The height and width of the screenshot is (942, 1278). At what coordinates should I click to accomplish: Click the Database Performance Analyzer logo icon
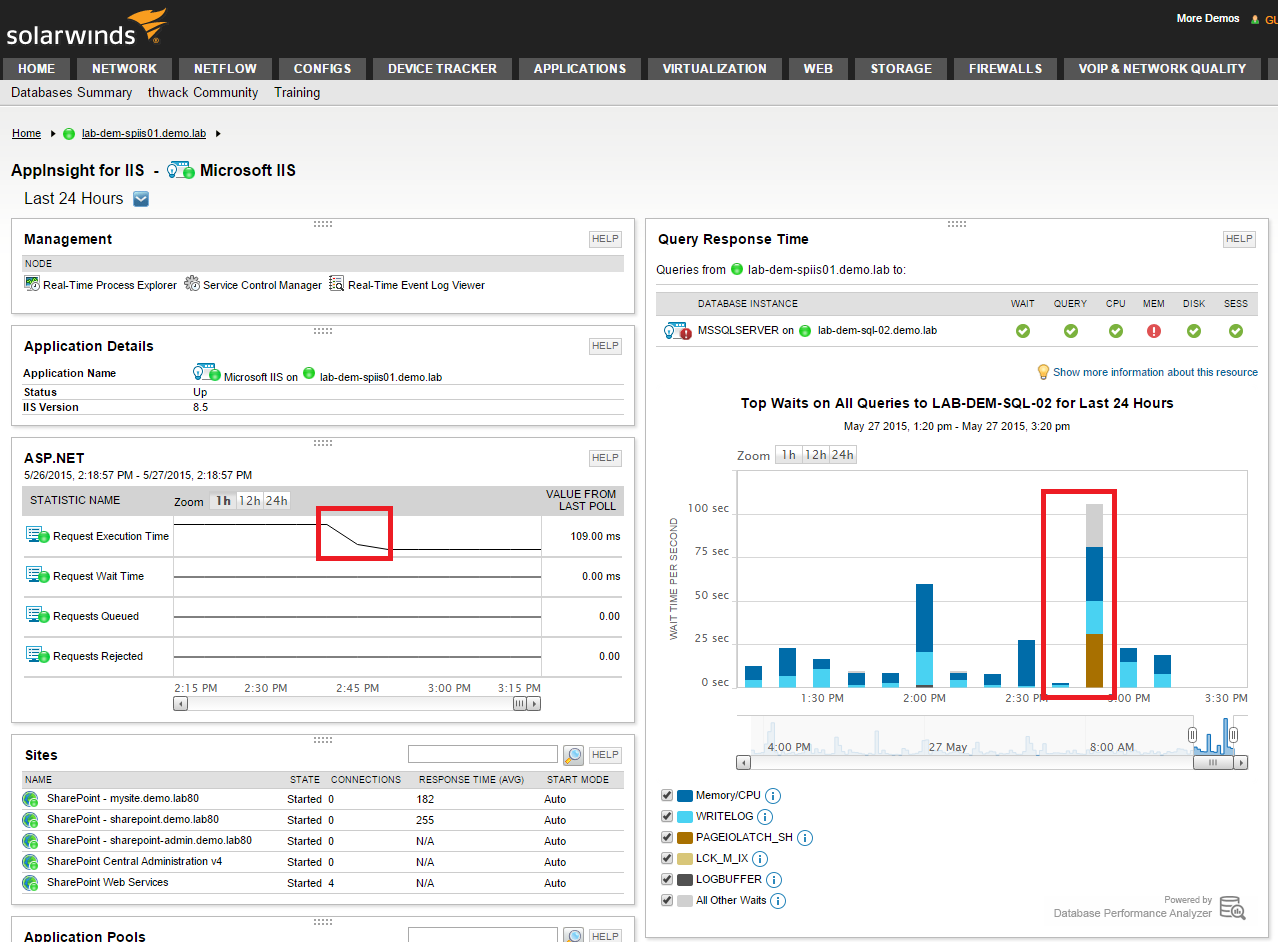[x=1233, y=908]
